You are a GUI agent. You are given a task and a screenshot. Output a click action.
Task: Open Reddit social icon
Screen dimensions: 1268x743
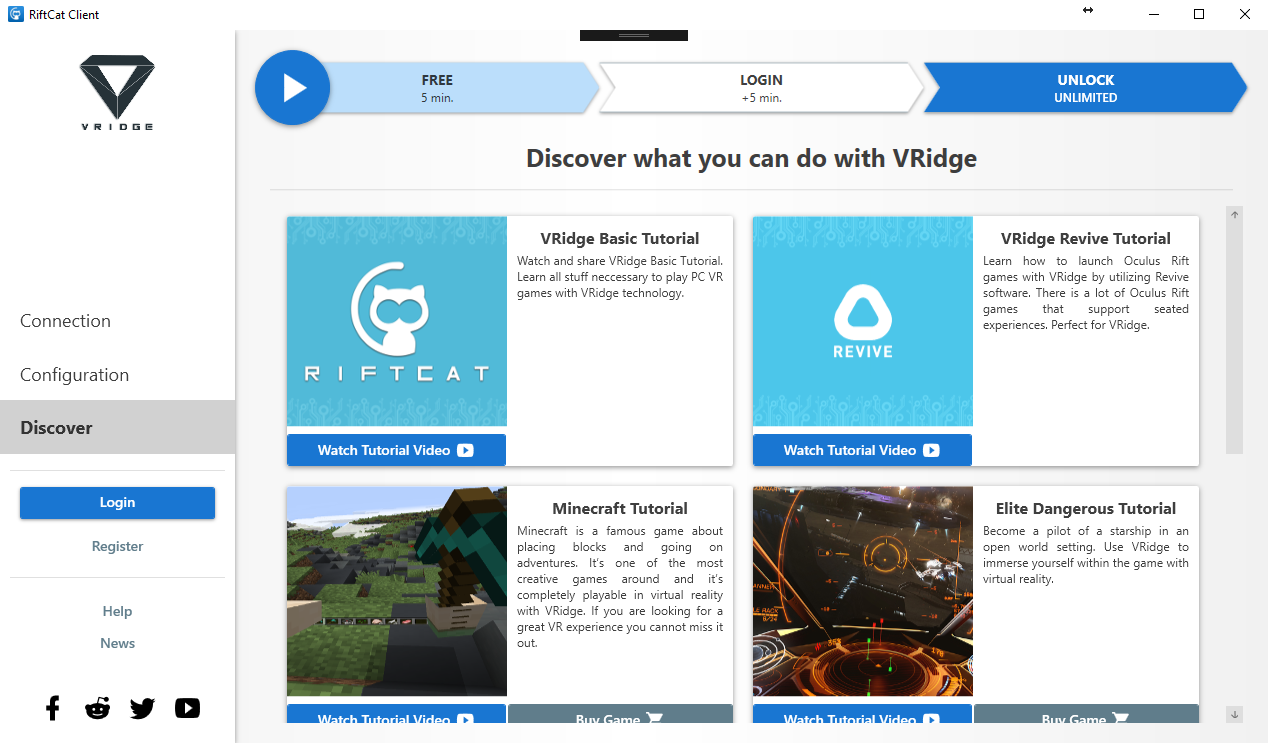pos(97,708)
